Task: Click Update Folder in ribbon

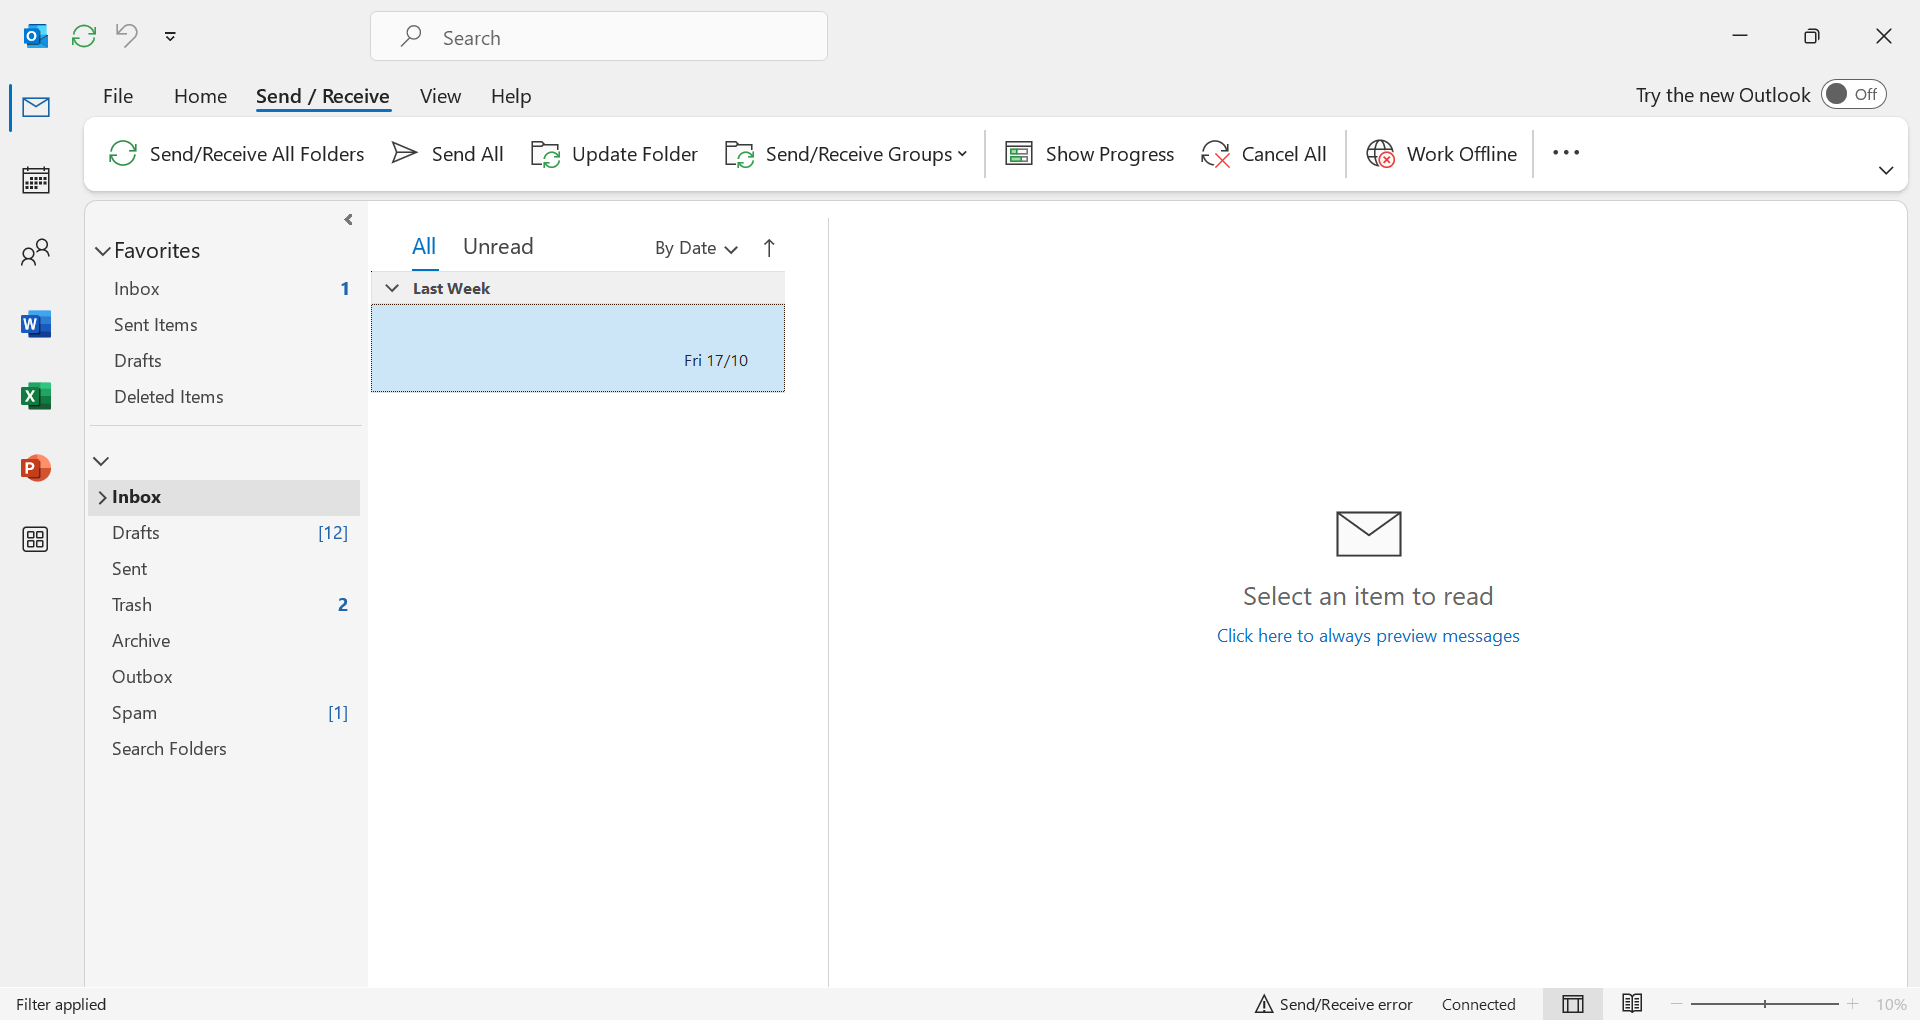Action: tap(614, 154)
